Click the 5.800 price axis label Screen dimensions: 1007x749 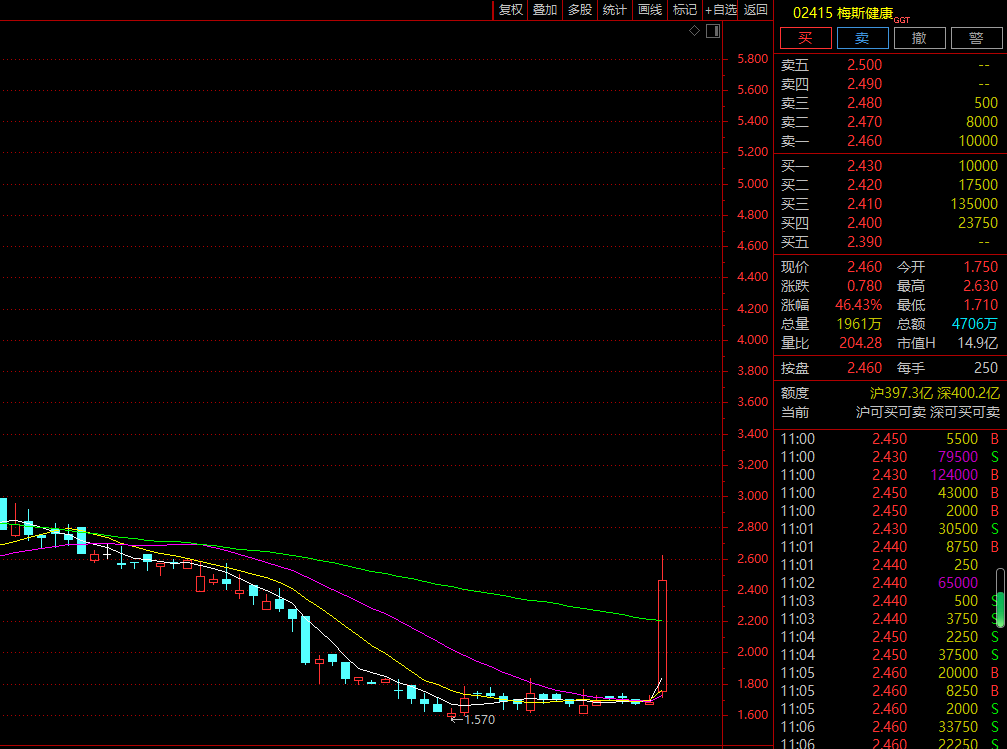752,58
